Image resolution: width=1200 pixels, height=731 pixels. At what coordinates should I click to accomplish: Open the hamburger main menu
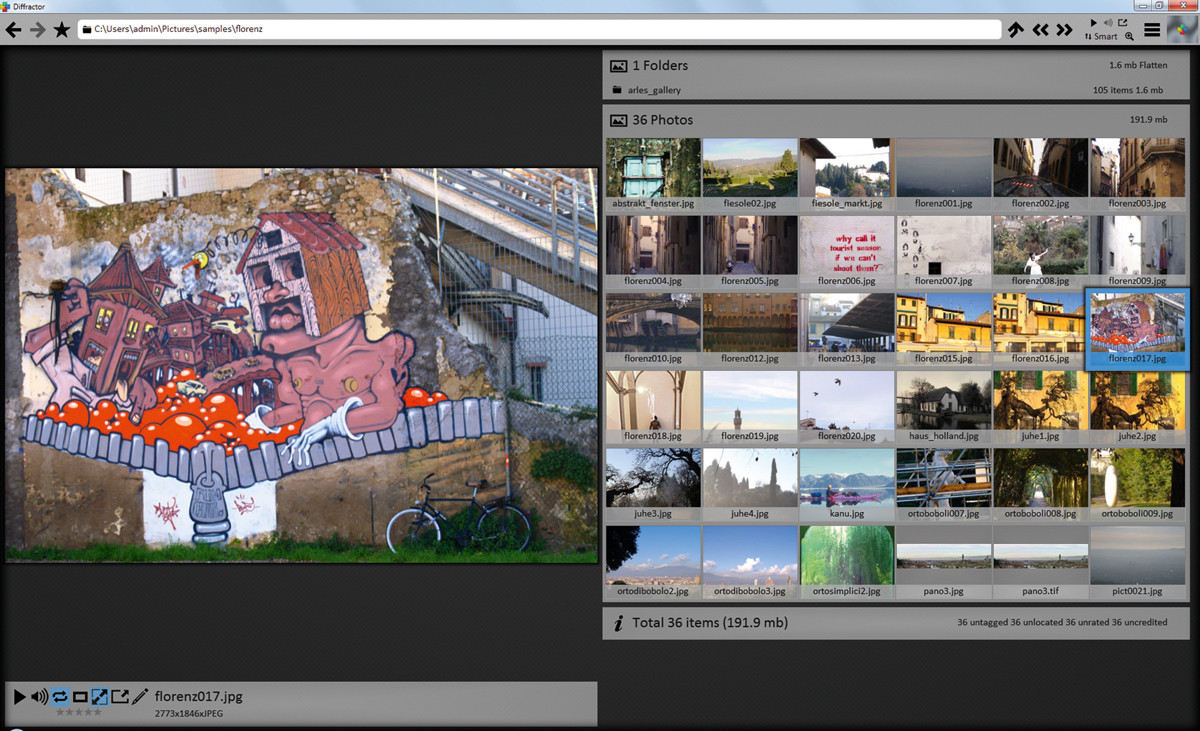(x=1152, y=30)
